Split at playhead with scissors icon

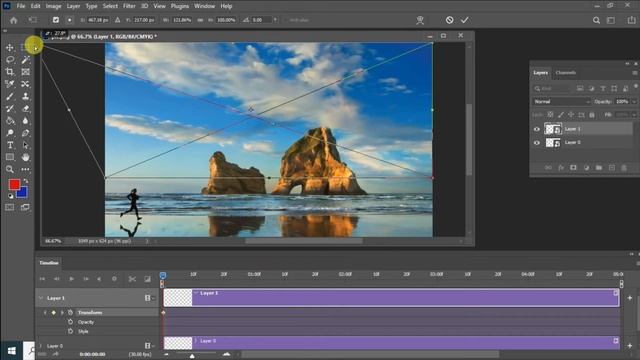point(132,279)
